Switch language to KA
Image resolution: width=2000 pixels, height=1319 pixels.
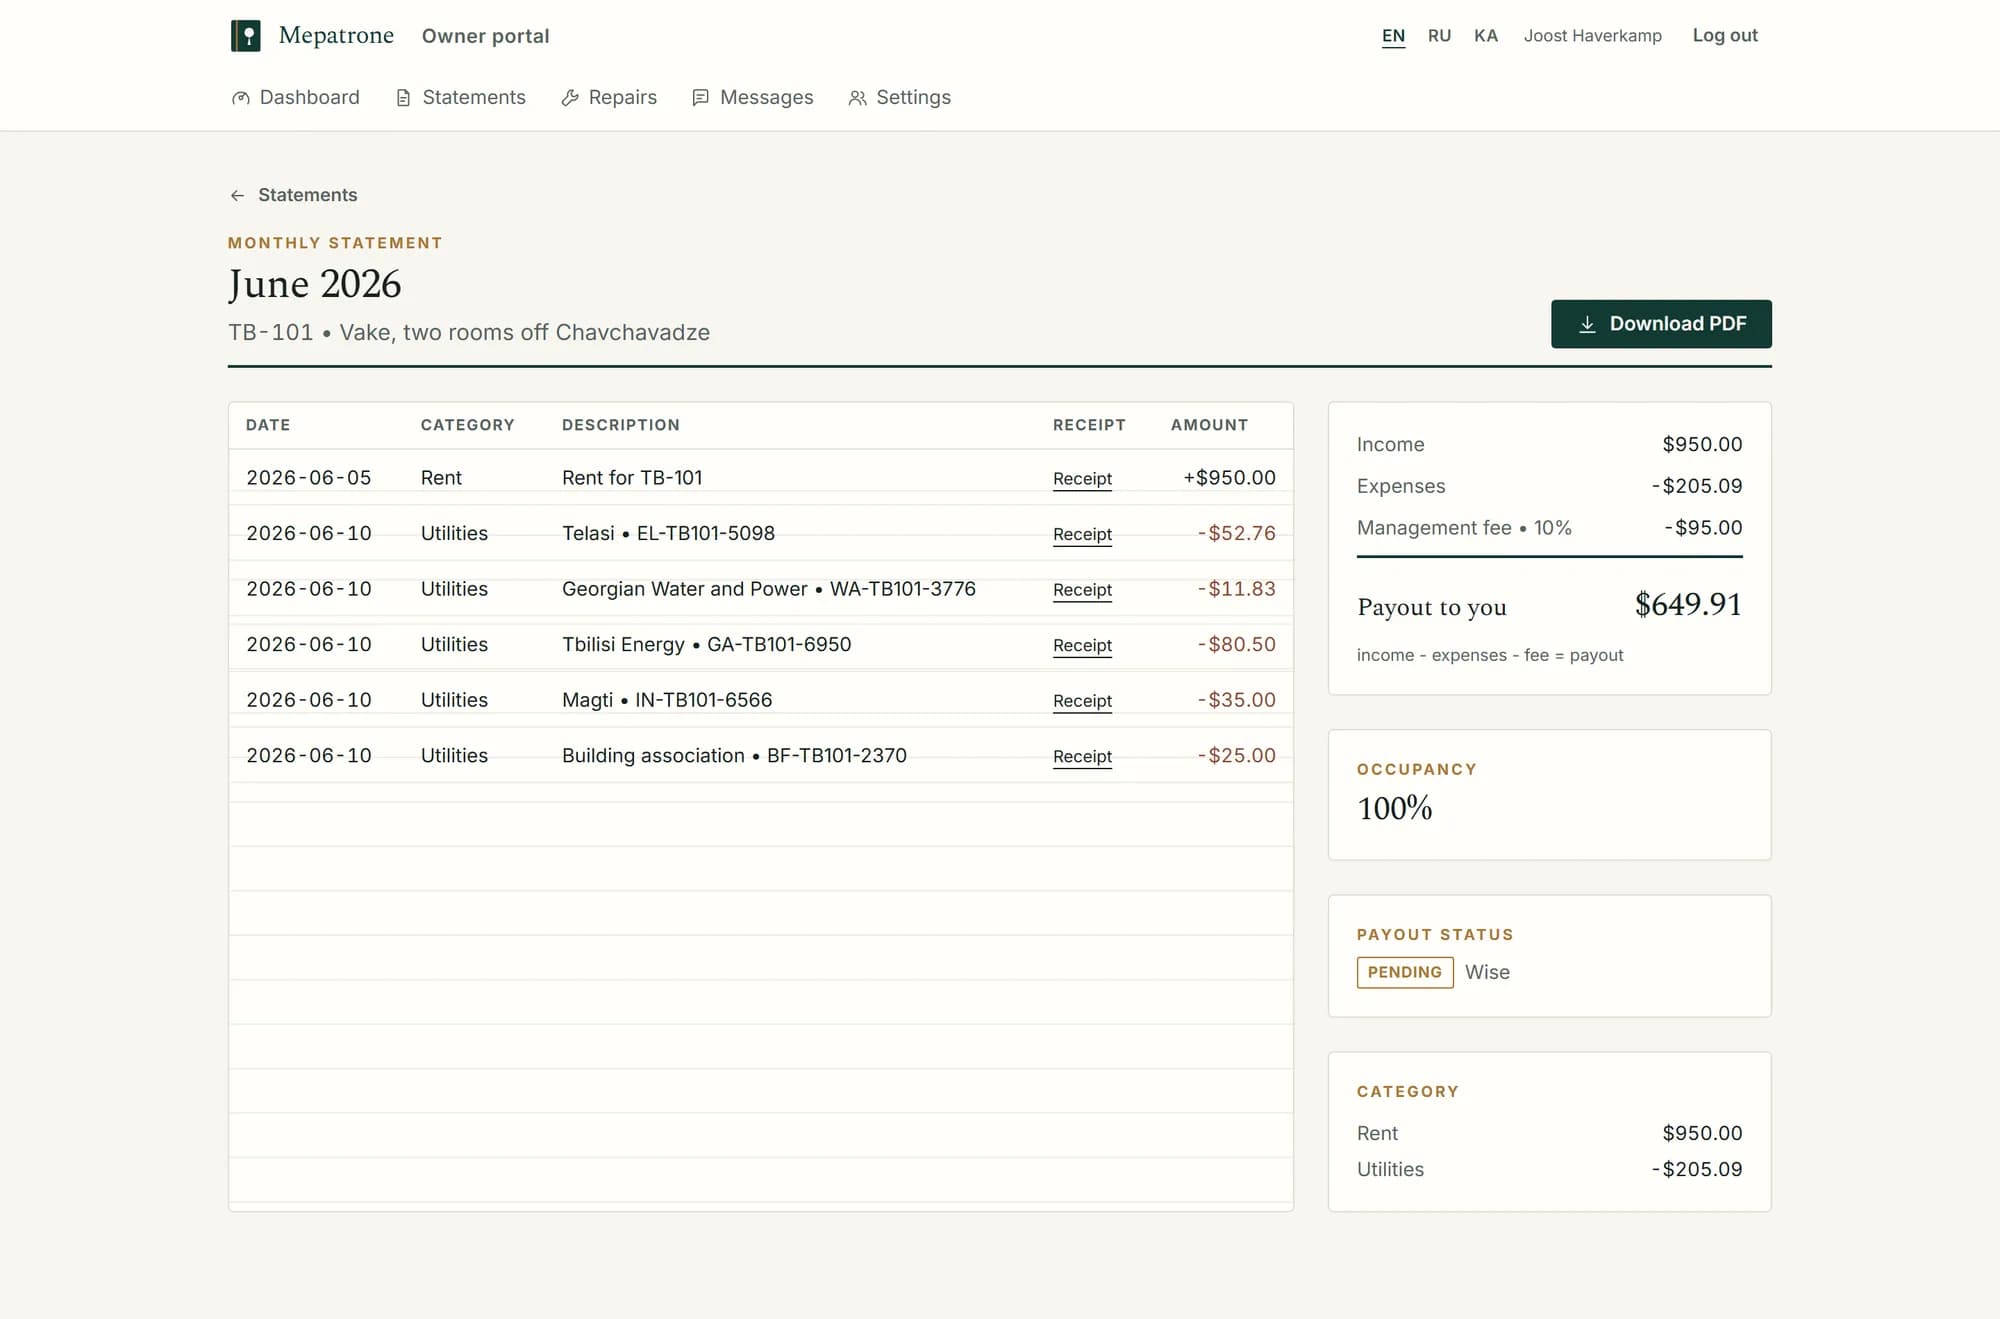click(x=1486, y=36)
